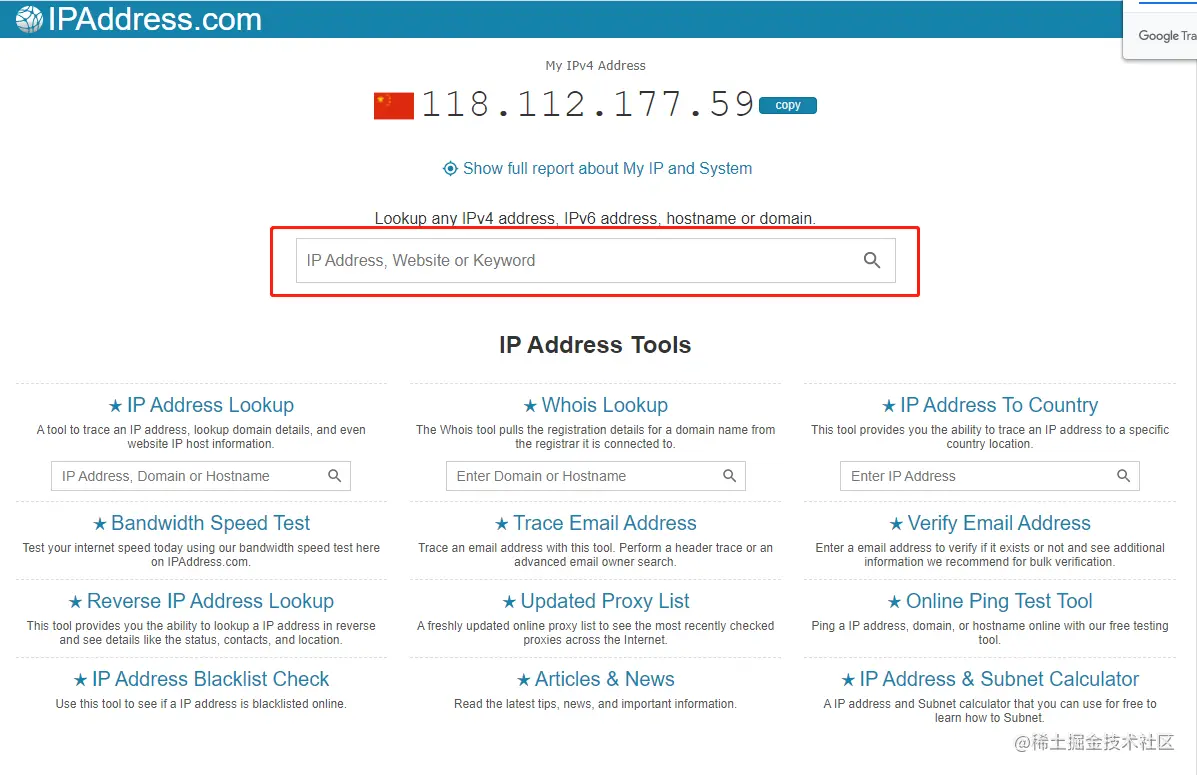Click the description 'Use this tool to see if a IP address is blacklisted online.'
Viewport: 1197px width, 775px height.
(x=201, y=703)
